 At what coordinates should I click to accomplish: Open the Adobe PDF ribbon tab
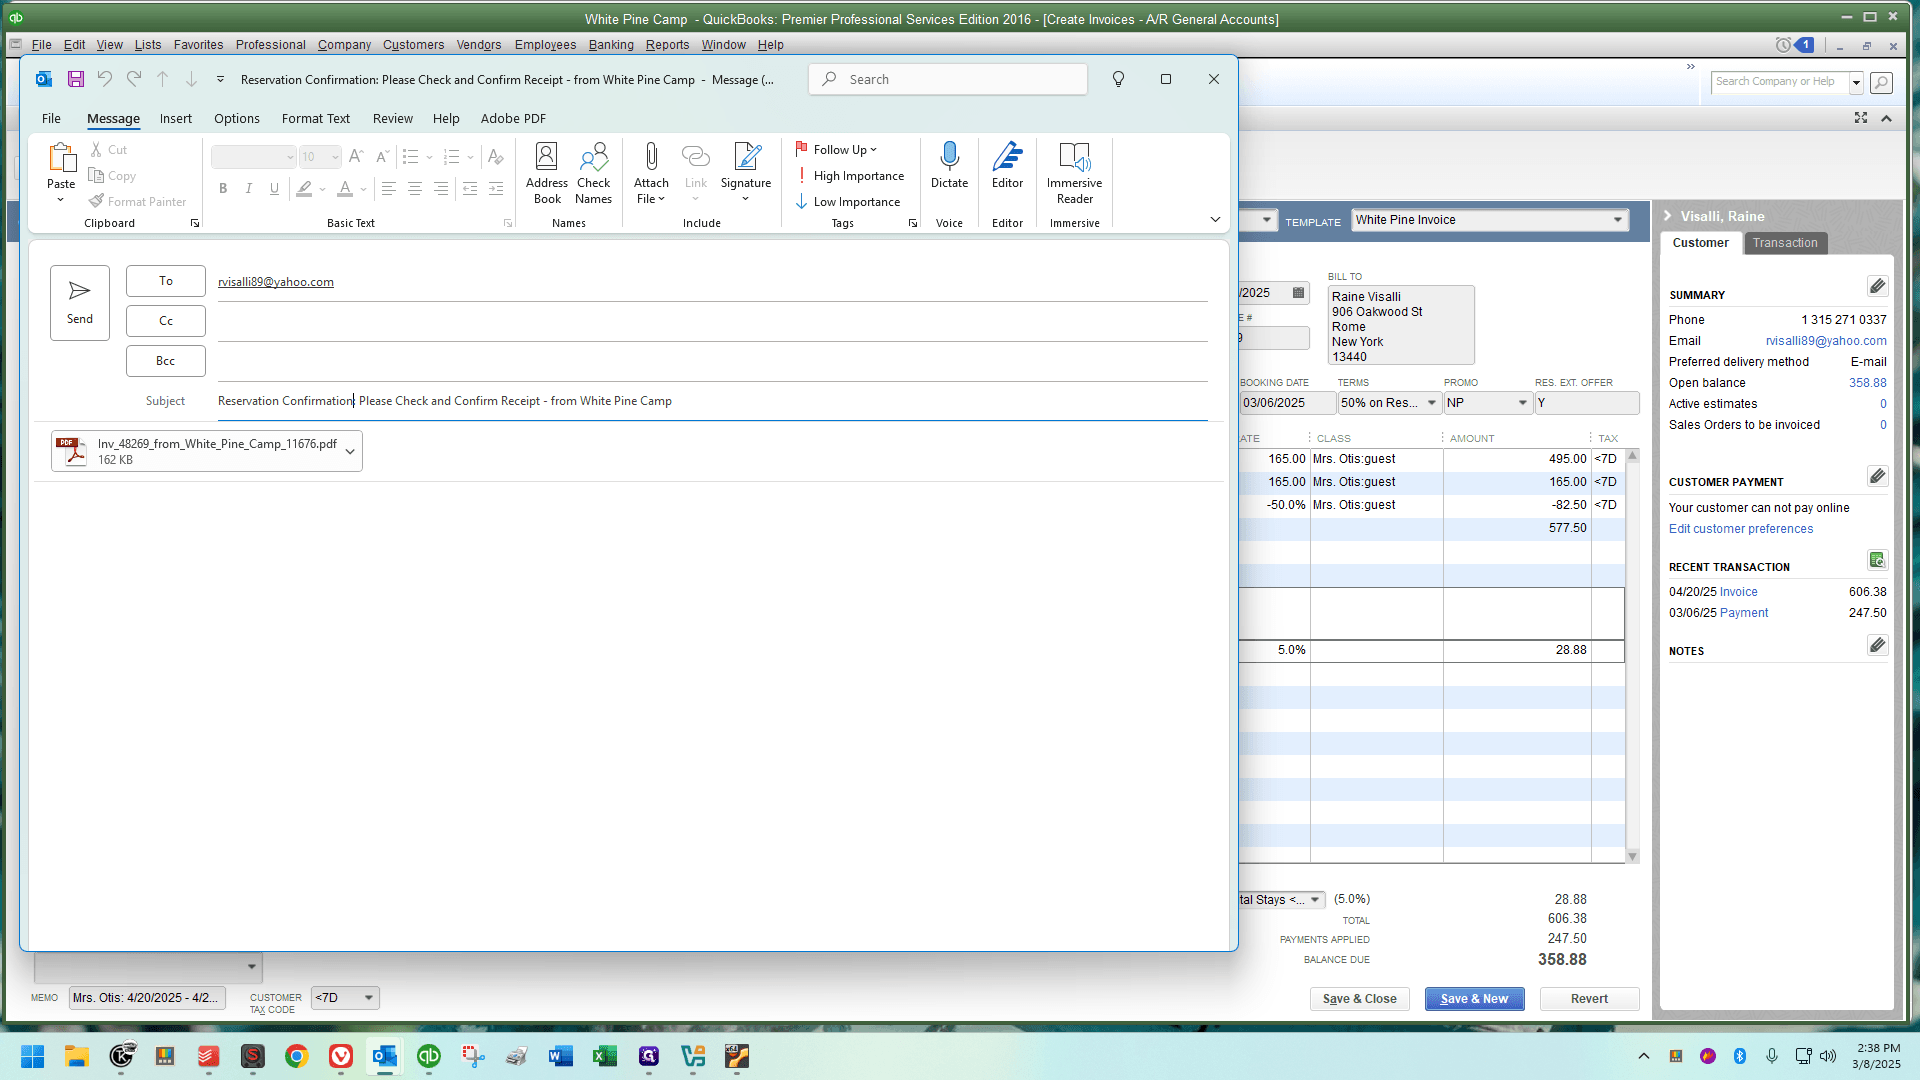coord(513,118)
